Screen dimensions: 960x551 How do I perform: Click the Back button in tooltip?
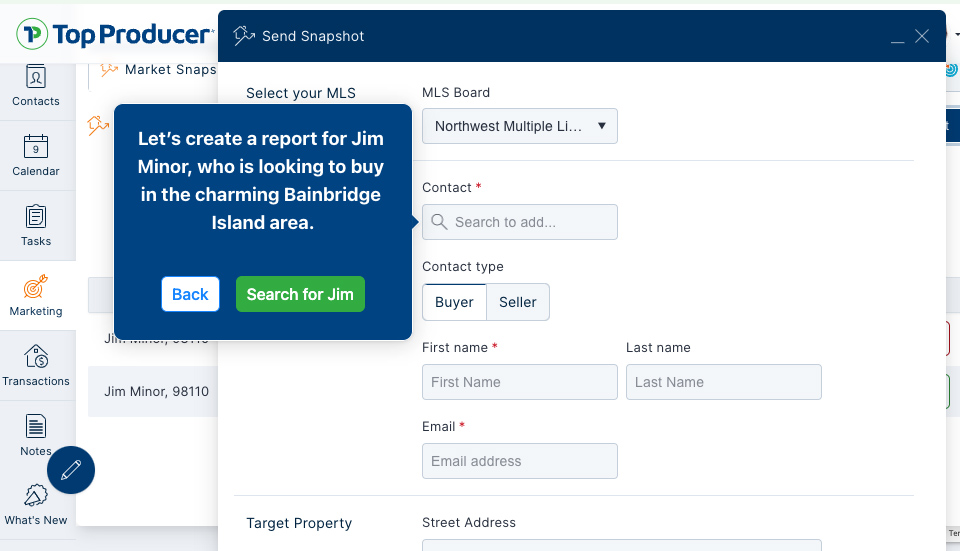click(x=190, y=294)
